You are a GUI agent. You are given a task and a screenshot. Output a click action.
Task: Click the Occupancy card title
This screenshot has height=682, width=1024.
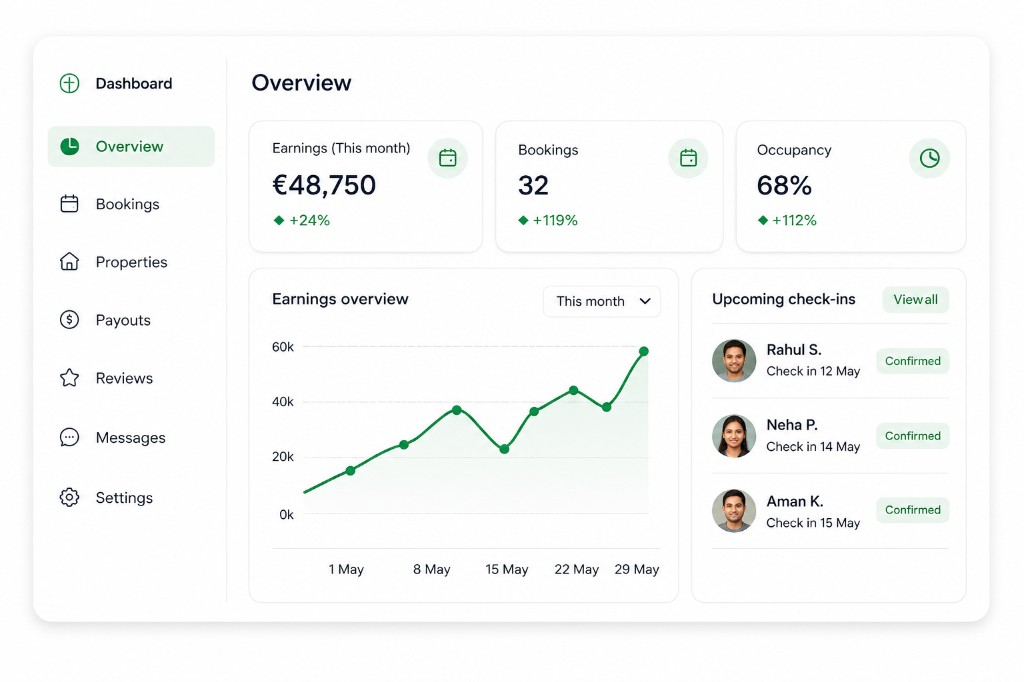[x=794, y=150]
